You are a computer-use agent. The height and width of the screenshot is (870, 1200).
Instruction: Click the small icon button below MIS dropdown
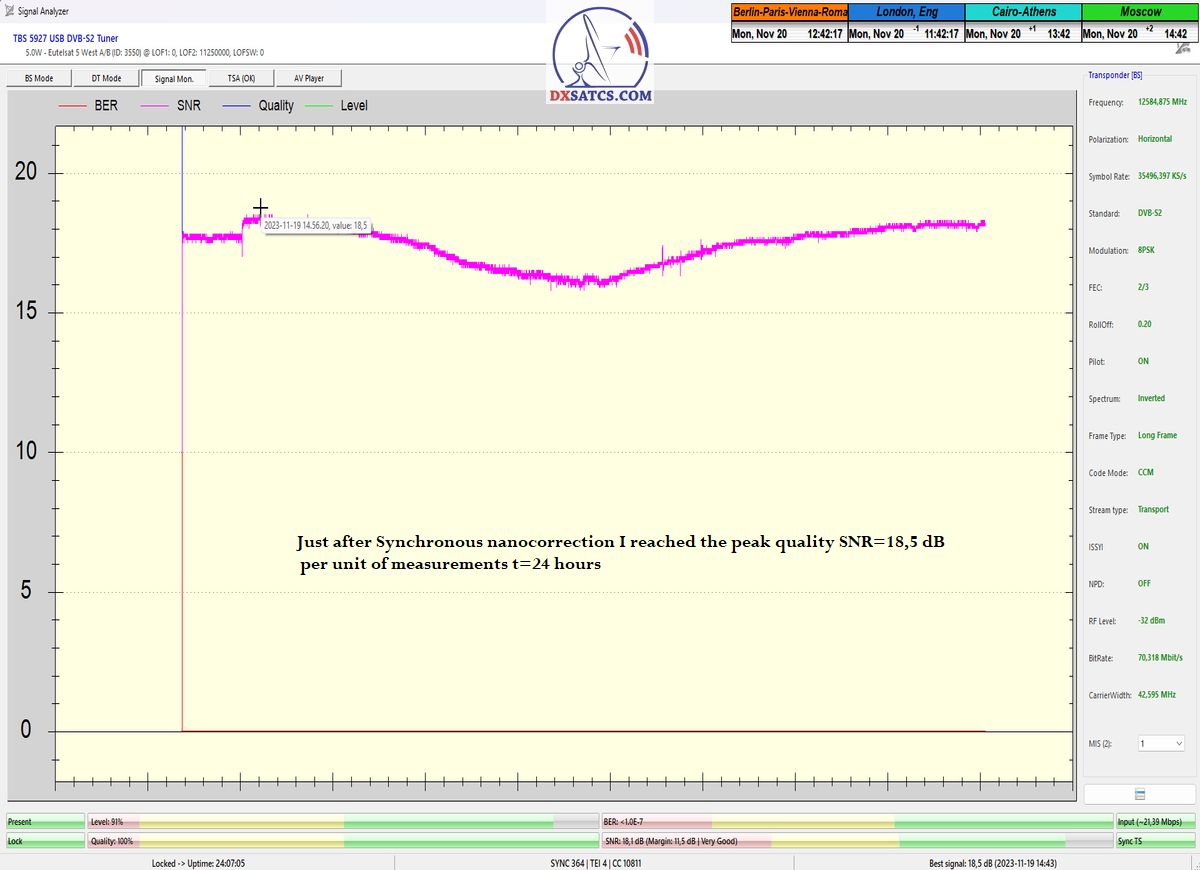(x=1139, y=794)
